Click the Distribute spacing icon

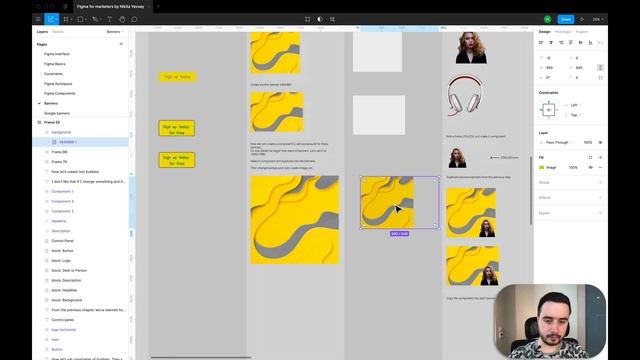600,42
